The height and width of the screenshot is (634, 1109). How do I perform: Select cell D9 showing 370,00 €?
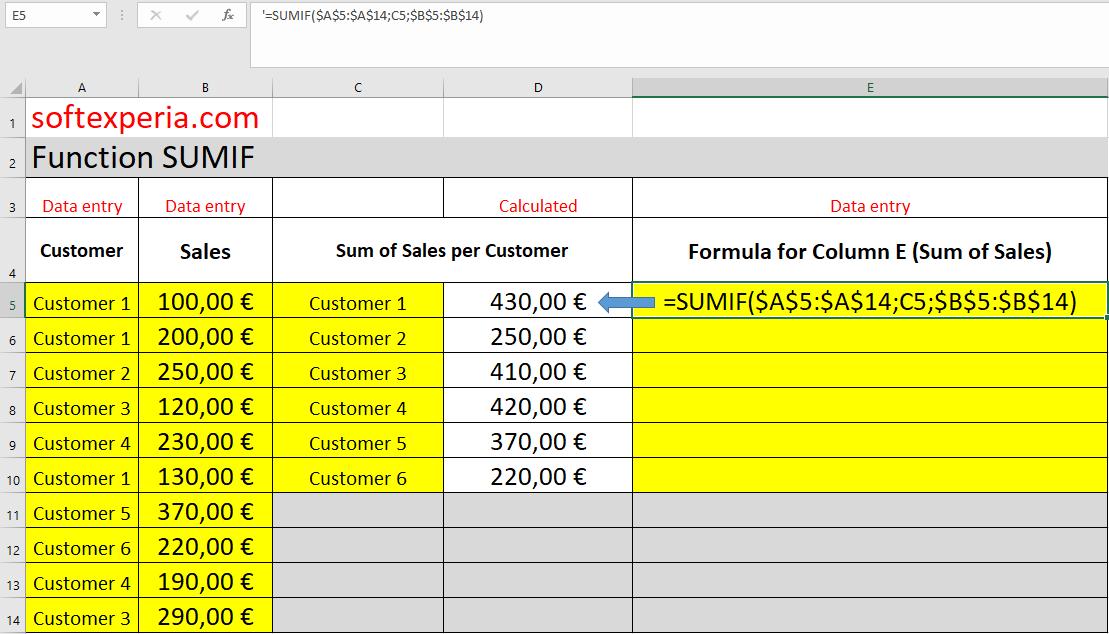coord(538,441)
